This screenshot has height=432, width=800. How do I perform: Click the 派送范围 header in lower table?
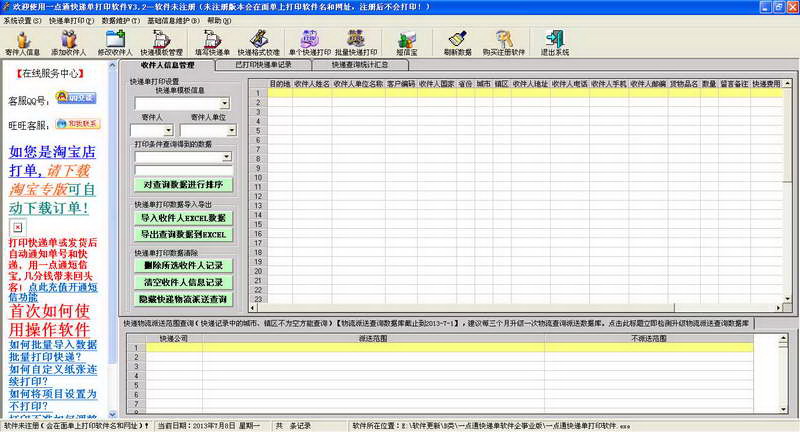coord(373,338)
